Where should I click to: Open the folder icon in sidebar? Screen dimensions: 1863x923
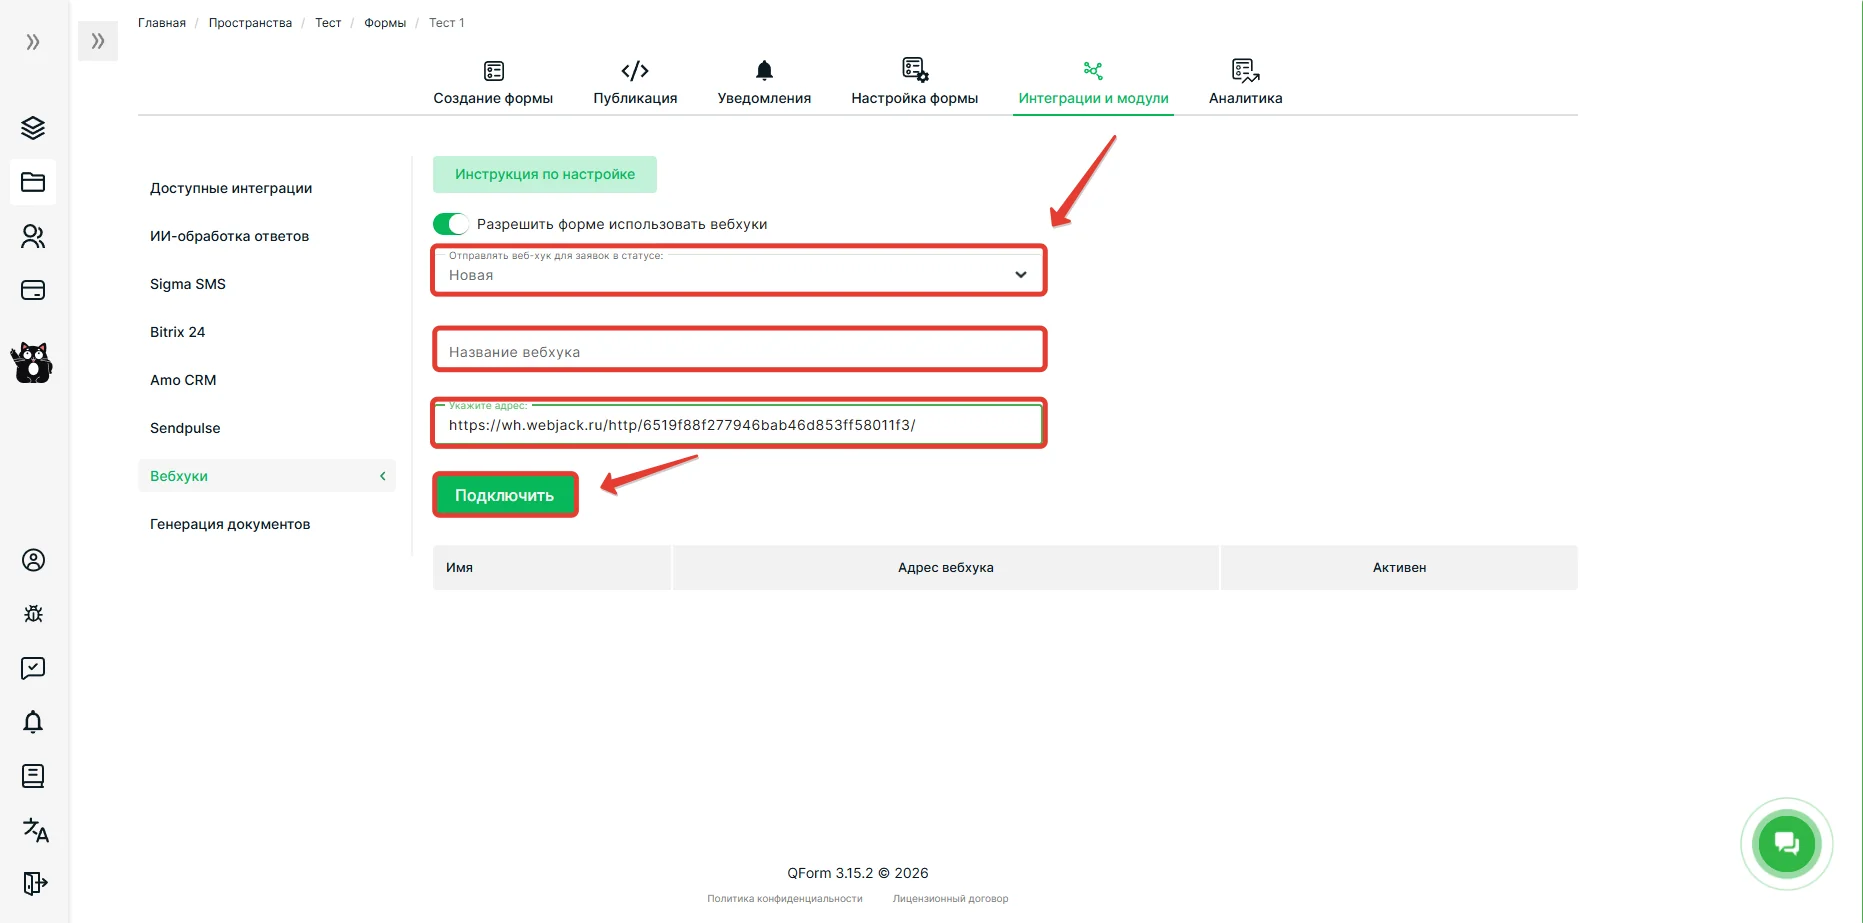(33, 182)
